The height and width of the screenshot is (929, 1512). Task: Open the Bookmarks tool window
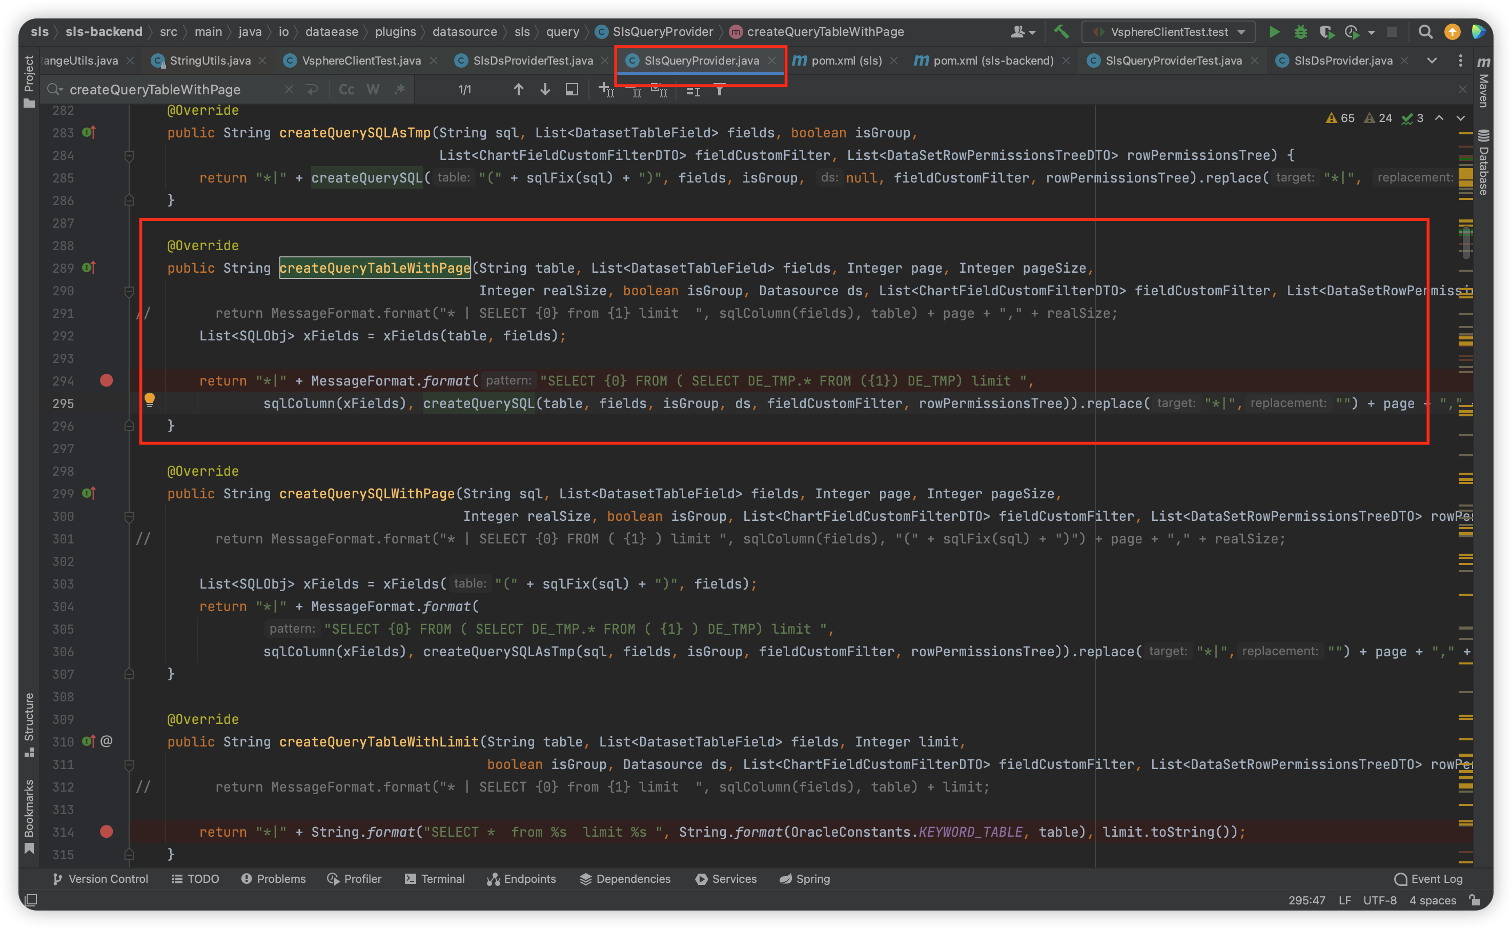pos(29,816)
